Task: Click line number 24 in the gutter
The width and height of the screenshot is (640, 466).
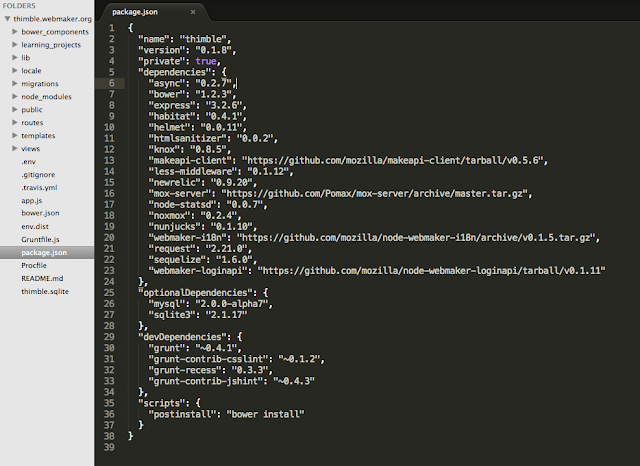Action: 109,282
